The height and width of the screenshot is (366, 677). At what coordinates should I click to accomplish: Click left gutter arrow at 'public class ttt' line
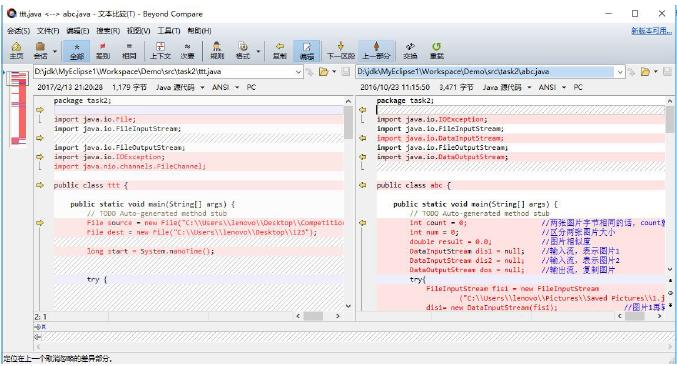point(40,185)
